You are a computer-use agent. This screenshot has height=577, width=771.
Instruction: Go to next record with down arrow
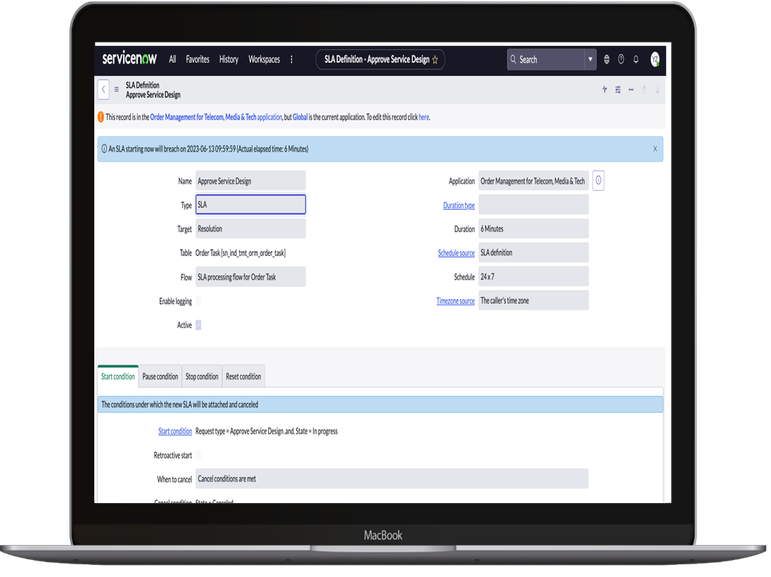point(657,90)
